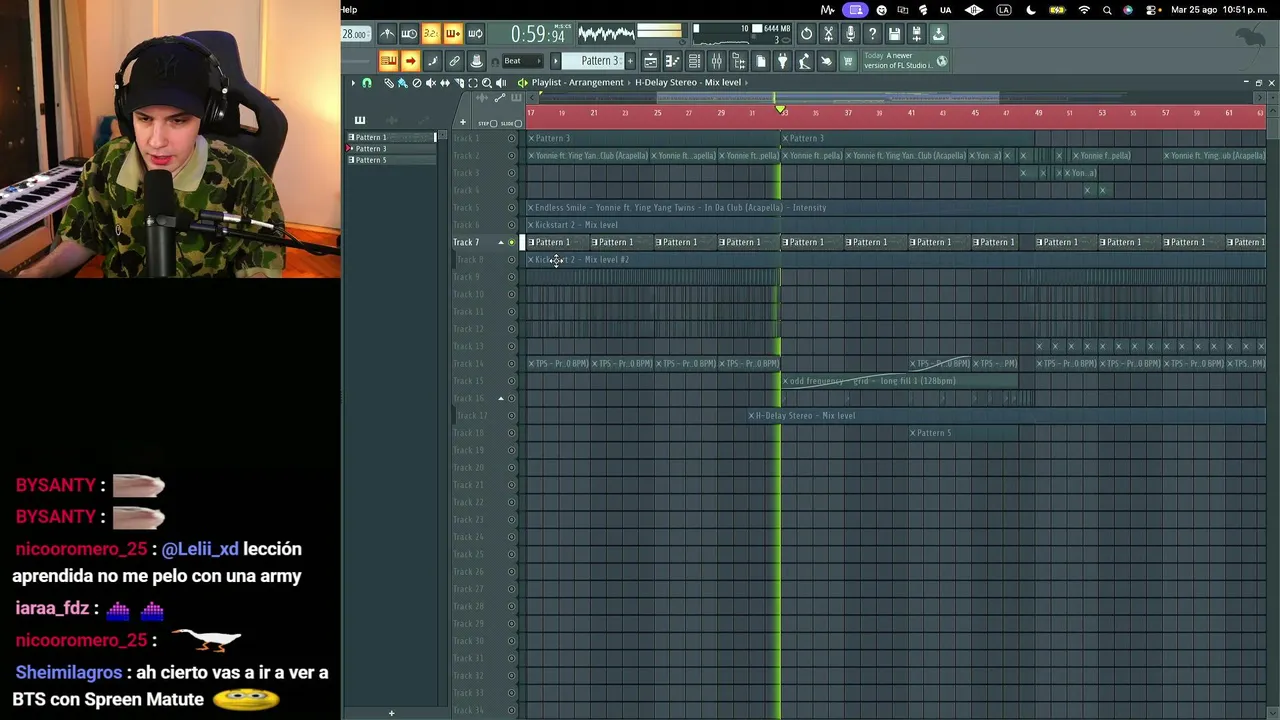Toggle typing keyboard to piano mode
Screen dimensions: 1280x720
pyautogui.click(x=388, y=61)
